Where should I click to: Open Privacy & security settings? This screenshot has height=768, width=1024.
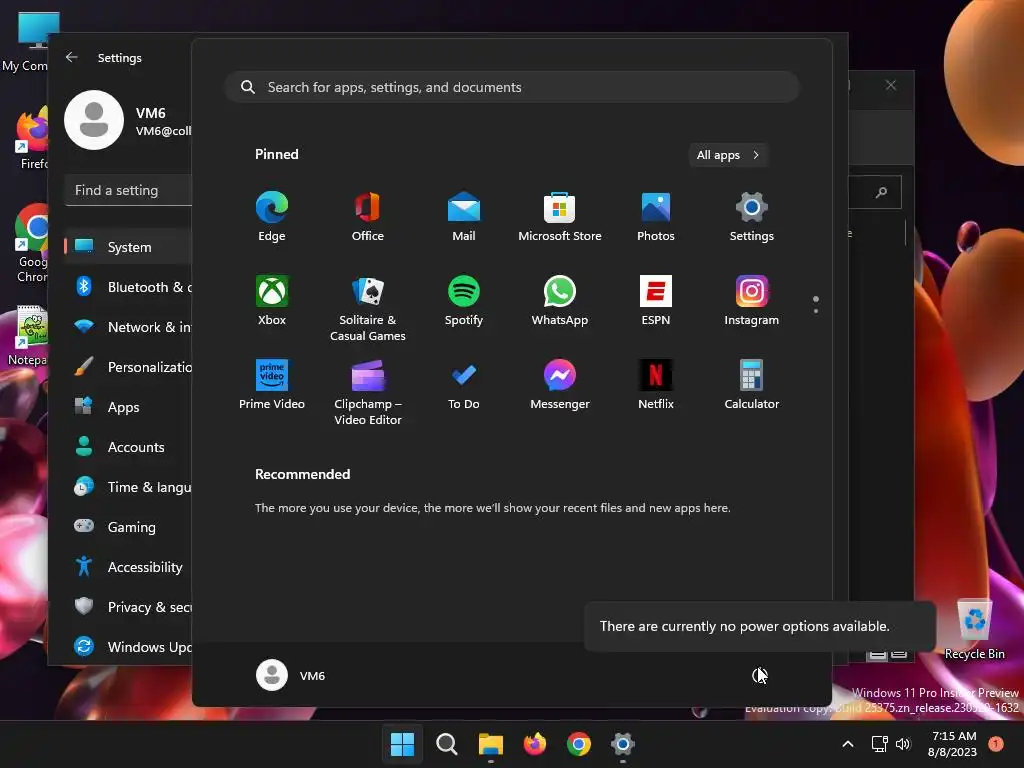pyautogui.click(x=128, y=607)
